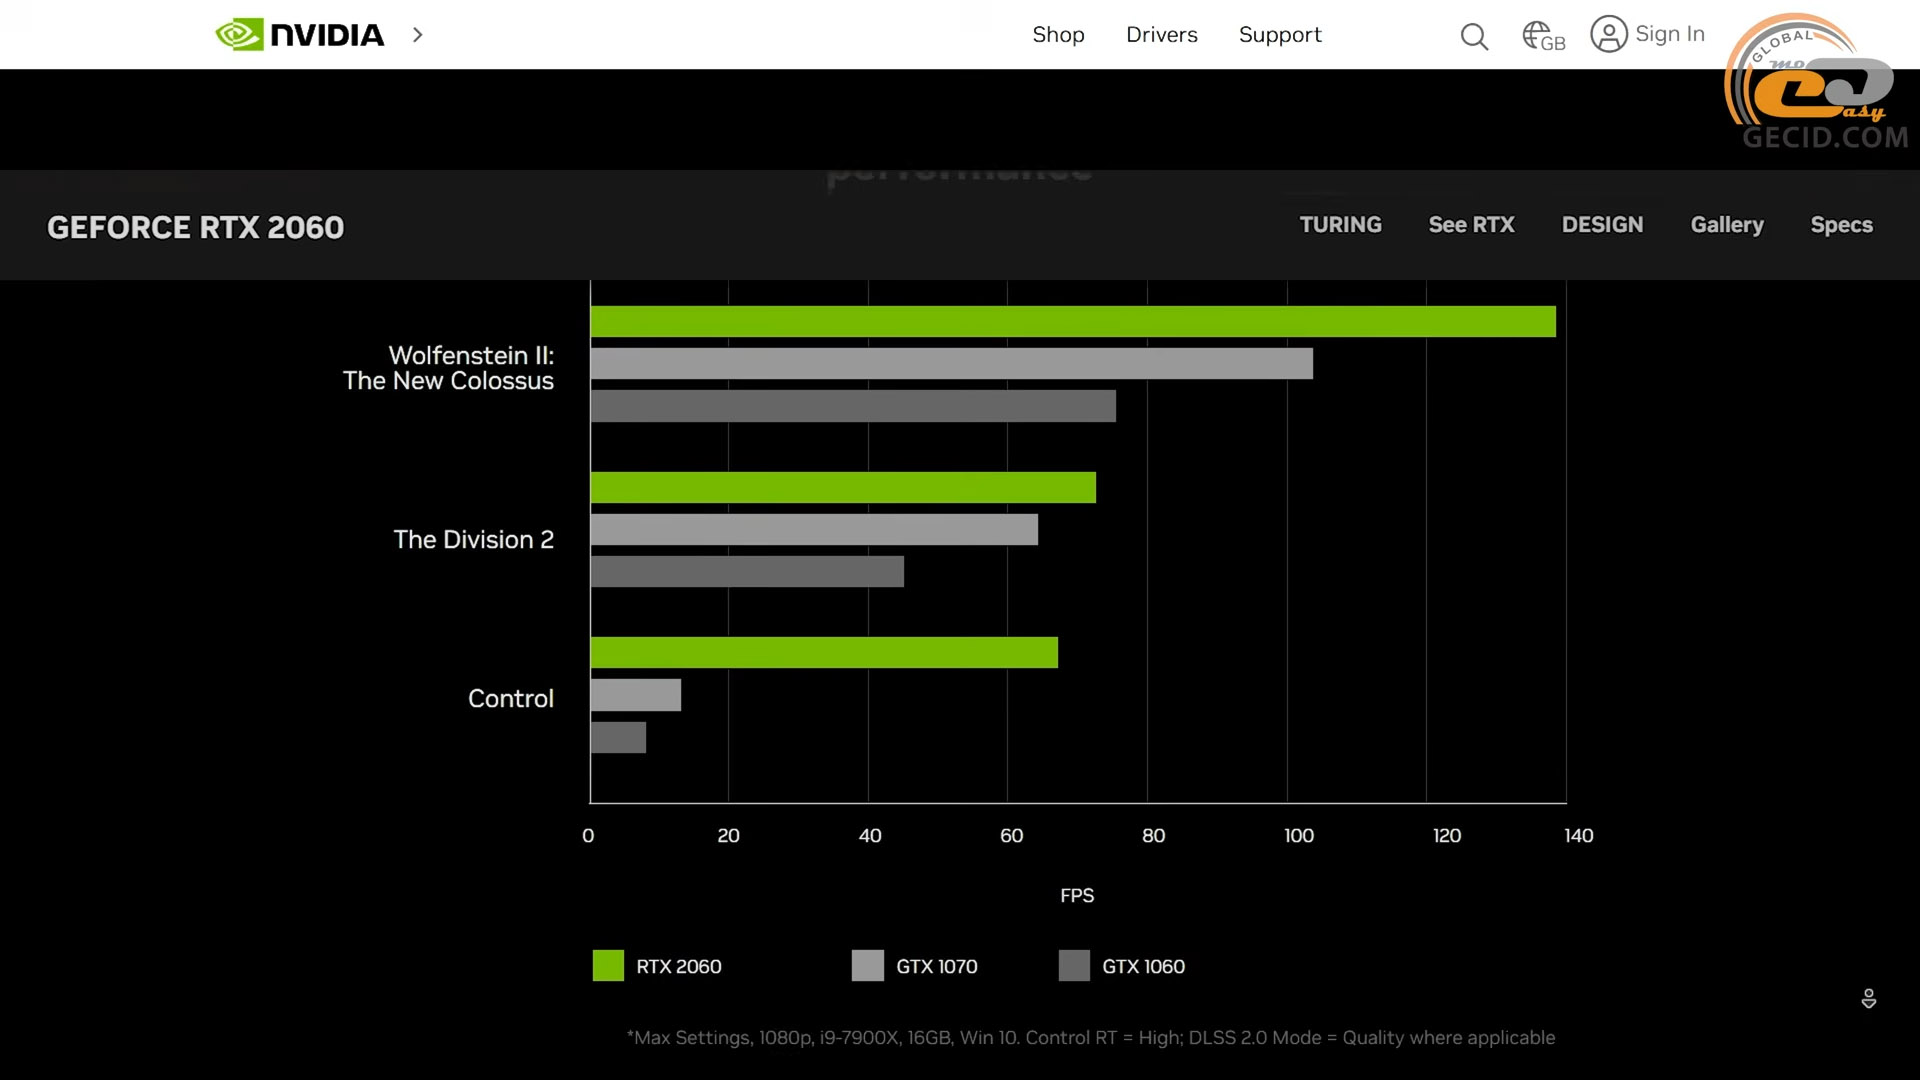
Task: Open the Support menu item
Action: 1279,35
